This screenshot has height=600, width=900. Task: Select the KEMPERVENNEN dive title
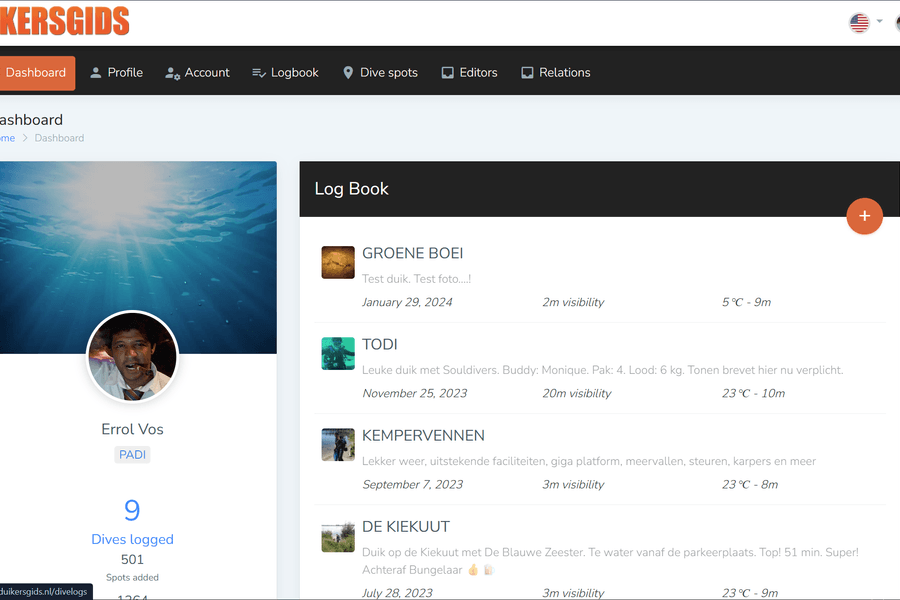[423, 435]
